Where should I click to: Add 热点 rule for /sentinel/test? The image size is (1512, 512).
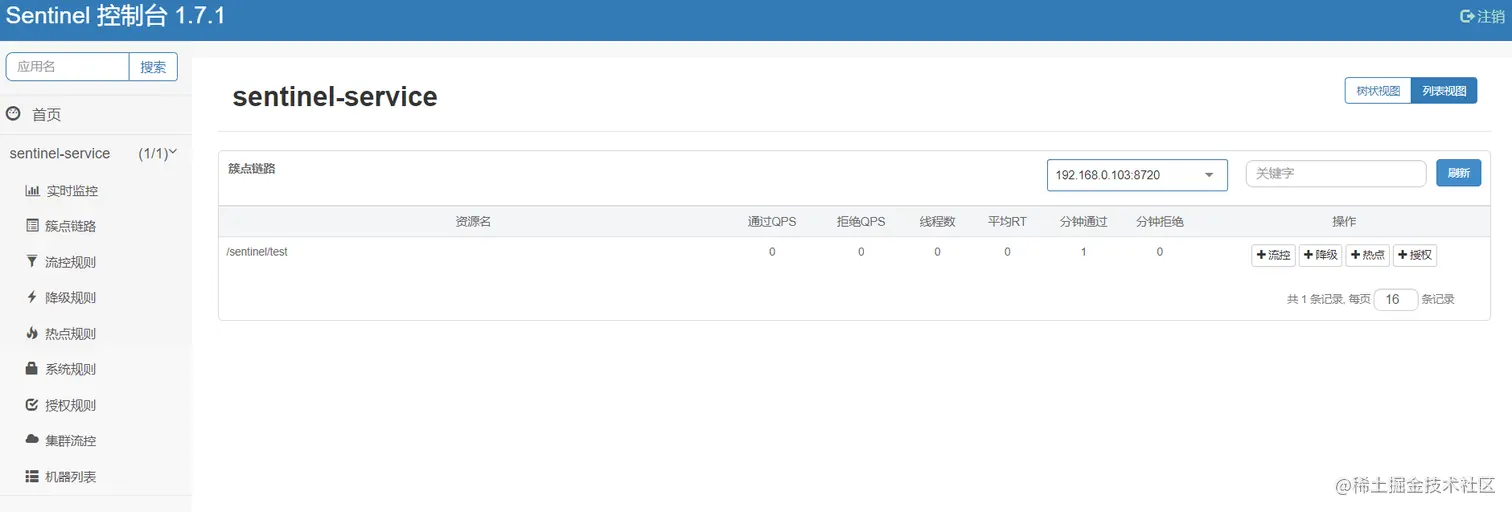1367,255
